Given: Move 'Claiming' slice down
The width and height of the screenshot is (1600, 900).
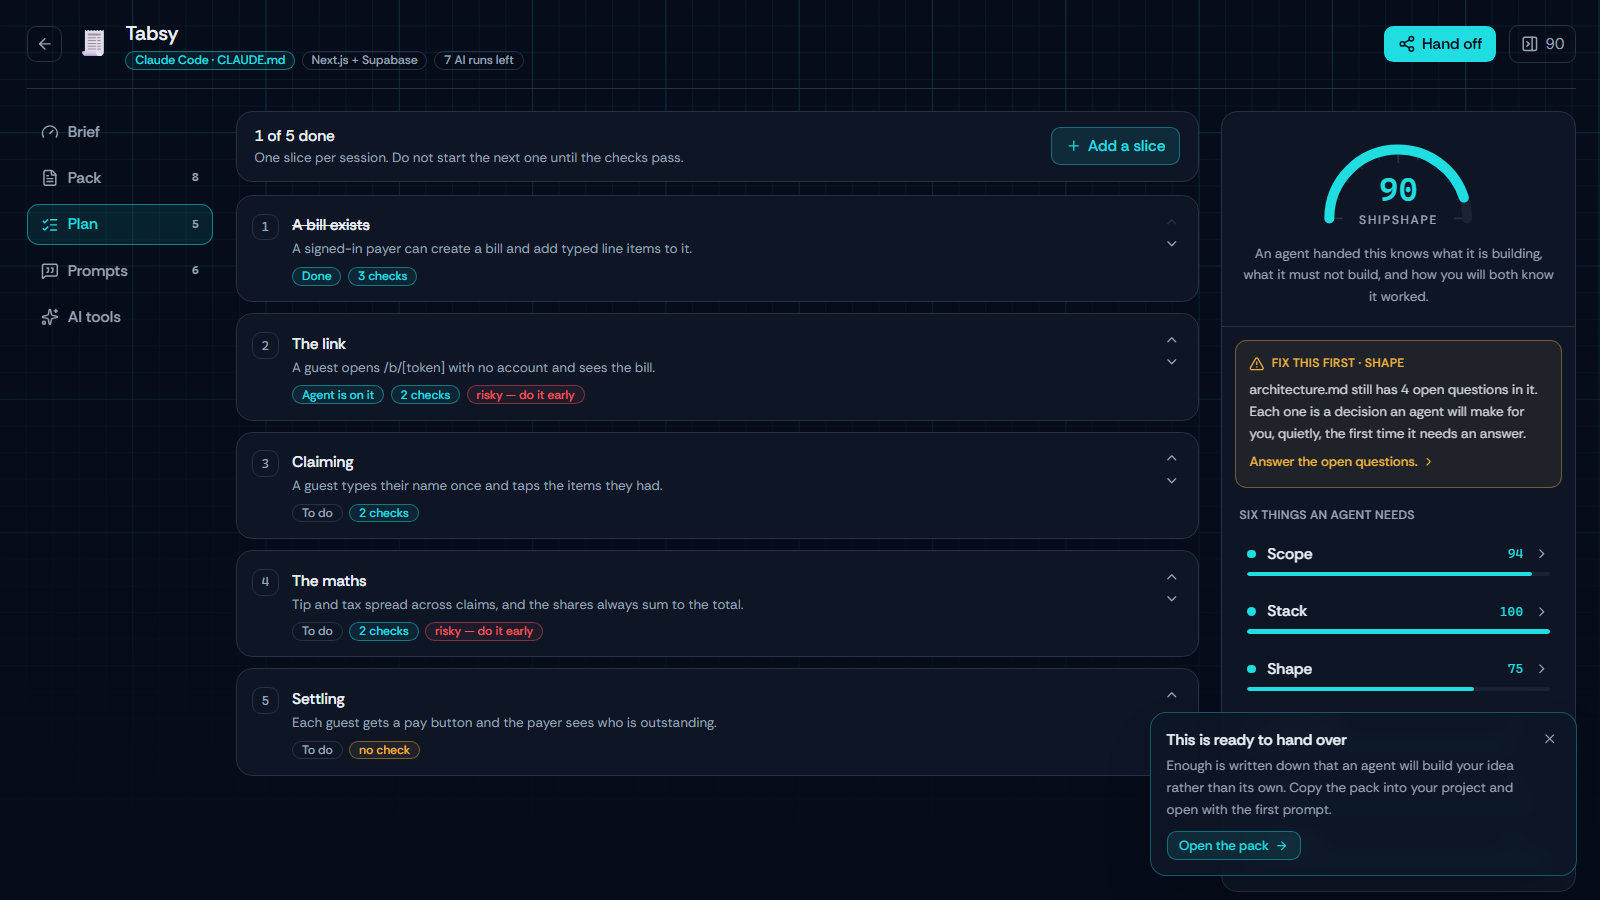Looking at the screenshot, I should 1171,481.
